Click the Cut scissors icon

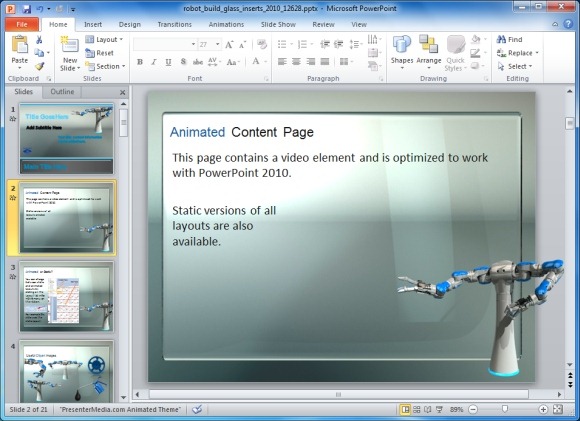pyautogui.click(x=39, y=40)
